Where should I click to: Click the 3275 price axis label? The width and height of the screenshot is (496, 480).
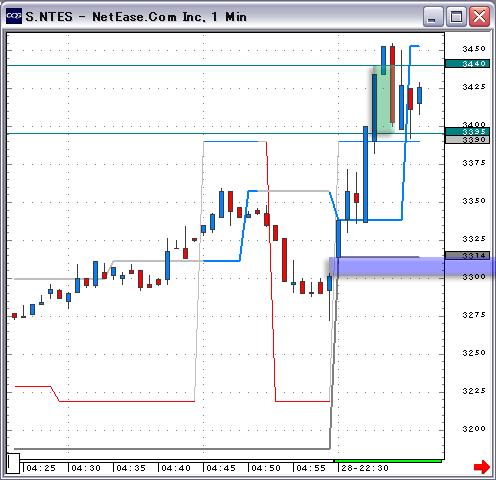pos(474,315)
